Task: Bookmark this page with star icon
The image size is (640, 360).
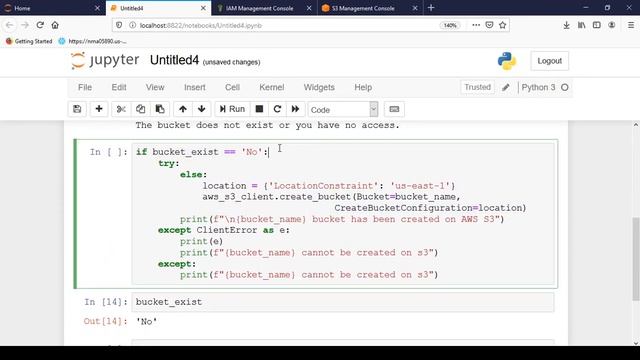Action: click(x=502, y=25)
